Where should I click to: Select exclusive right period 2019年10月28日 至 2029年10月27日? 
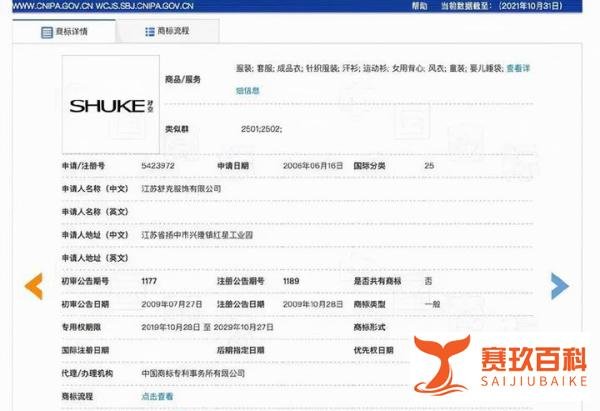tap(207, 328)
